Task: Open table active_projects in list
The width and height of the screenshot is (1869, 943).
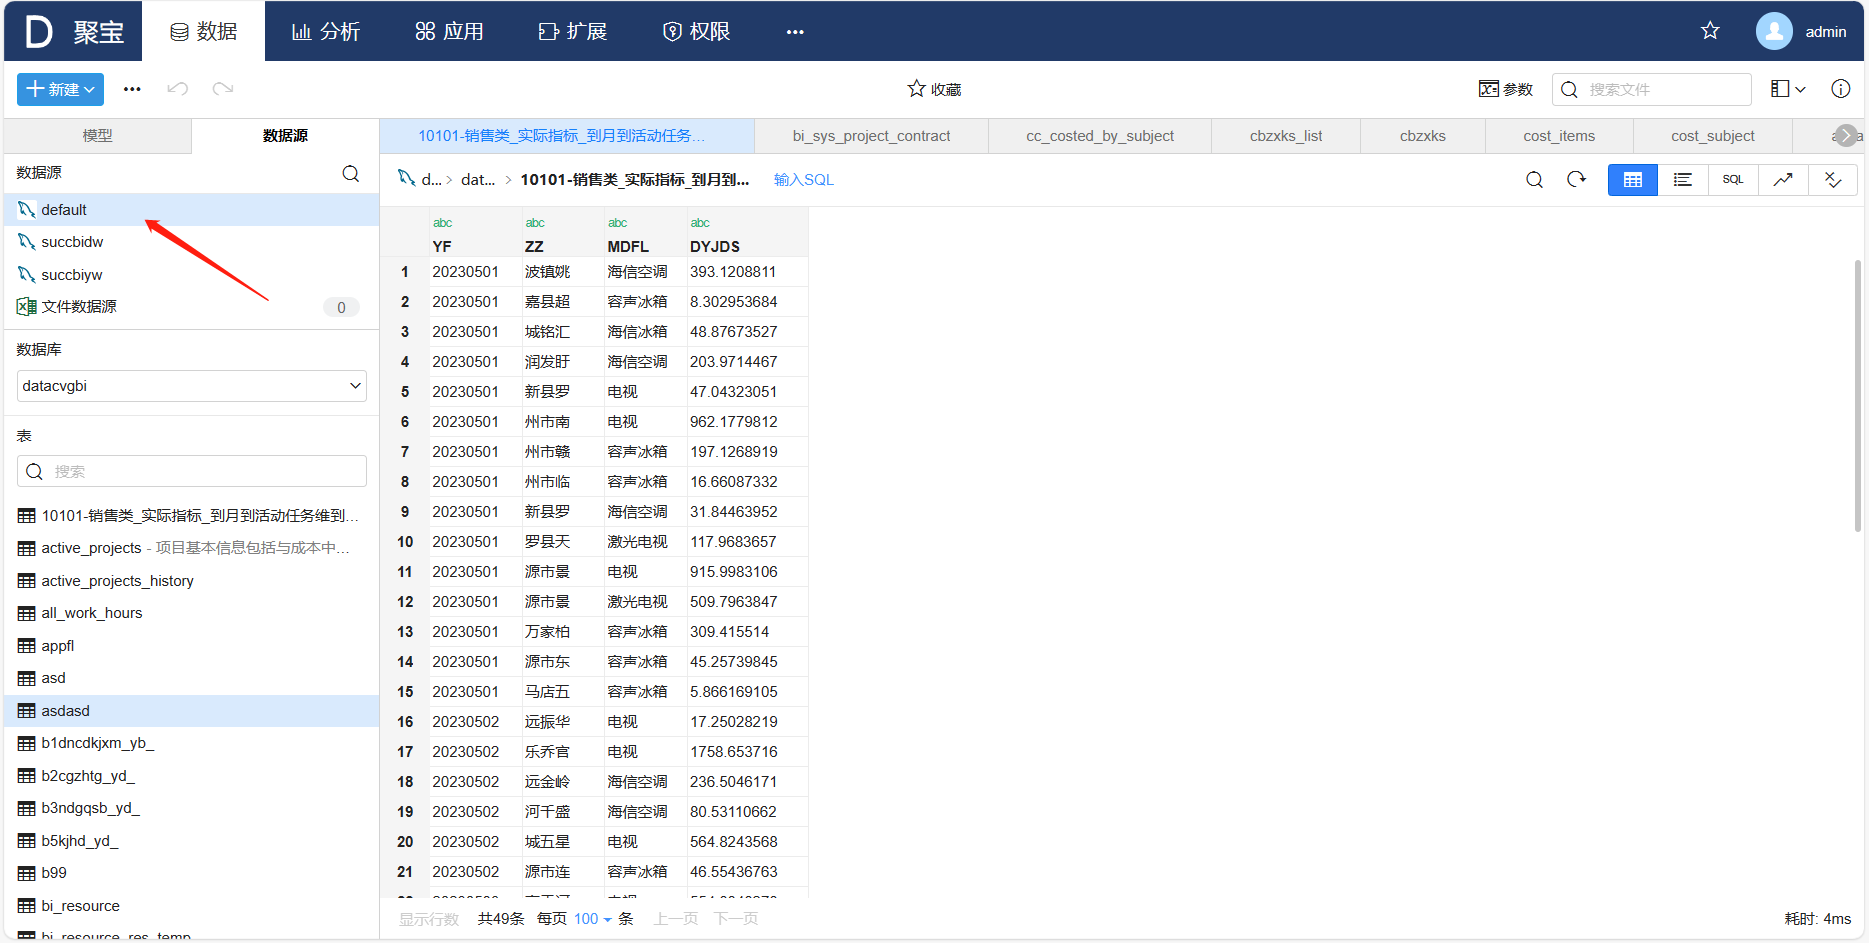Action: click(x=192, y=548)
